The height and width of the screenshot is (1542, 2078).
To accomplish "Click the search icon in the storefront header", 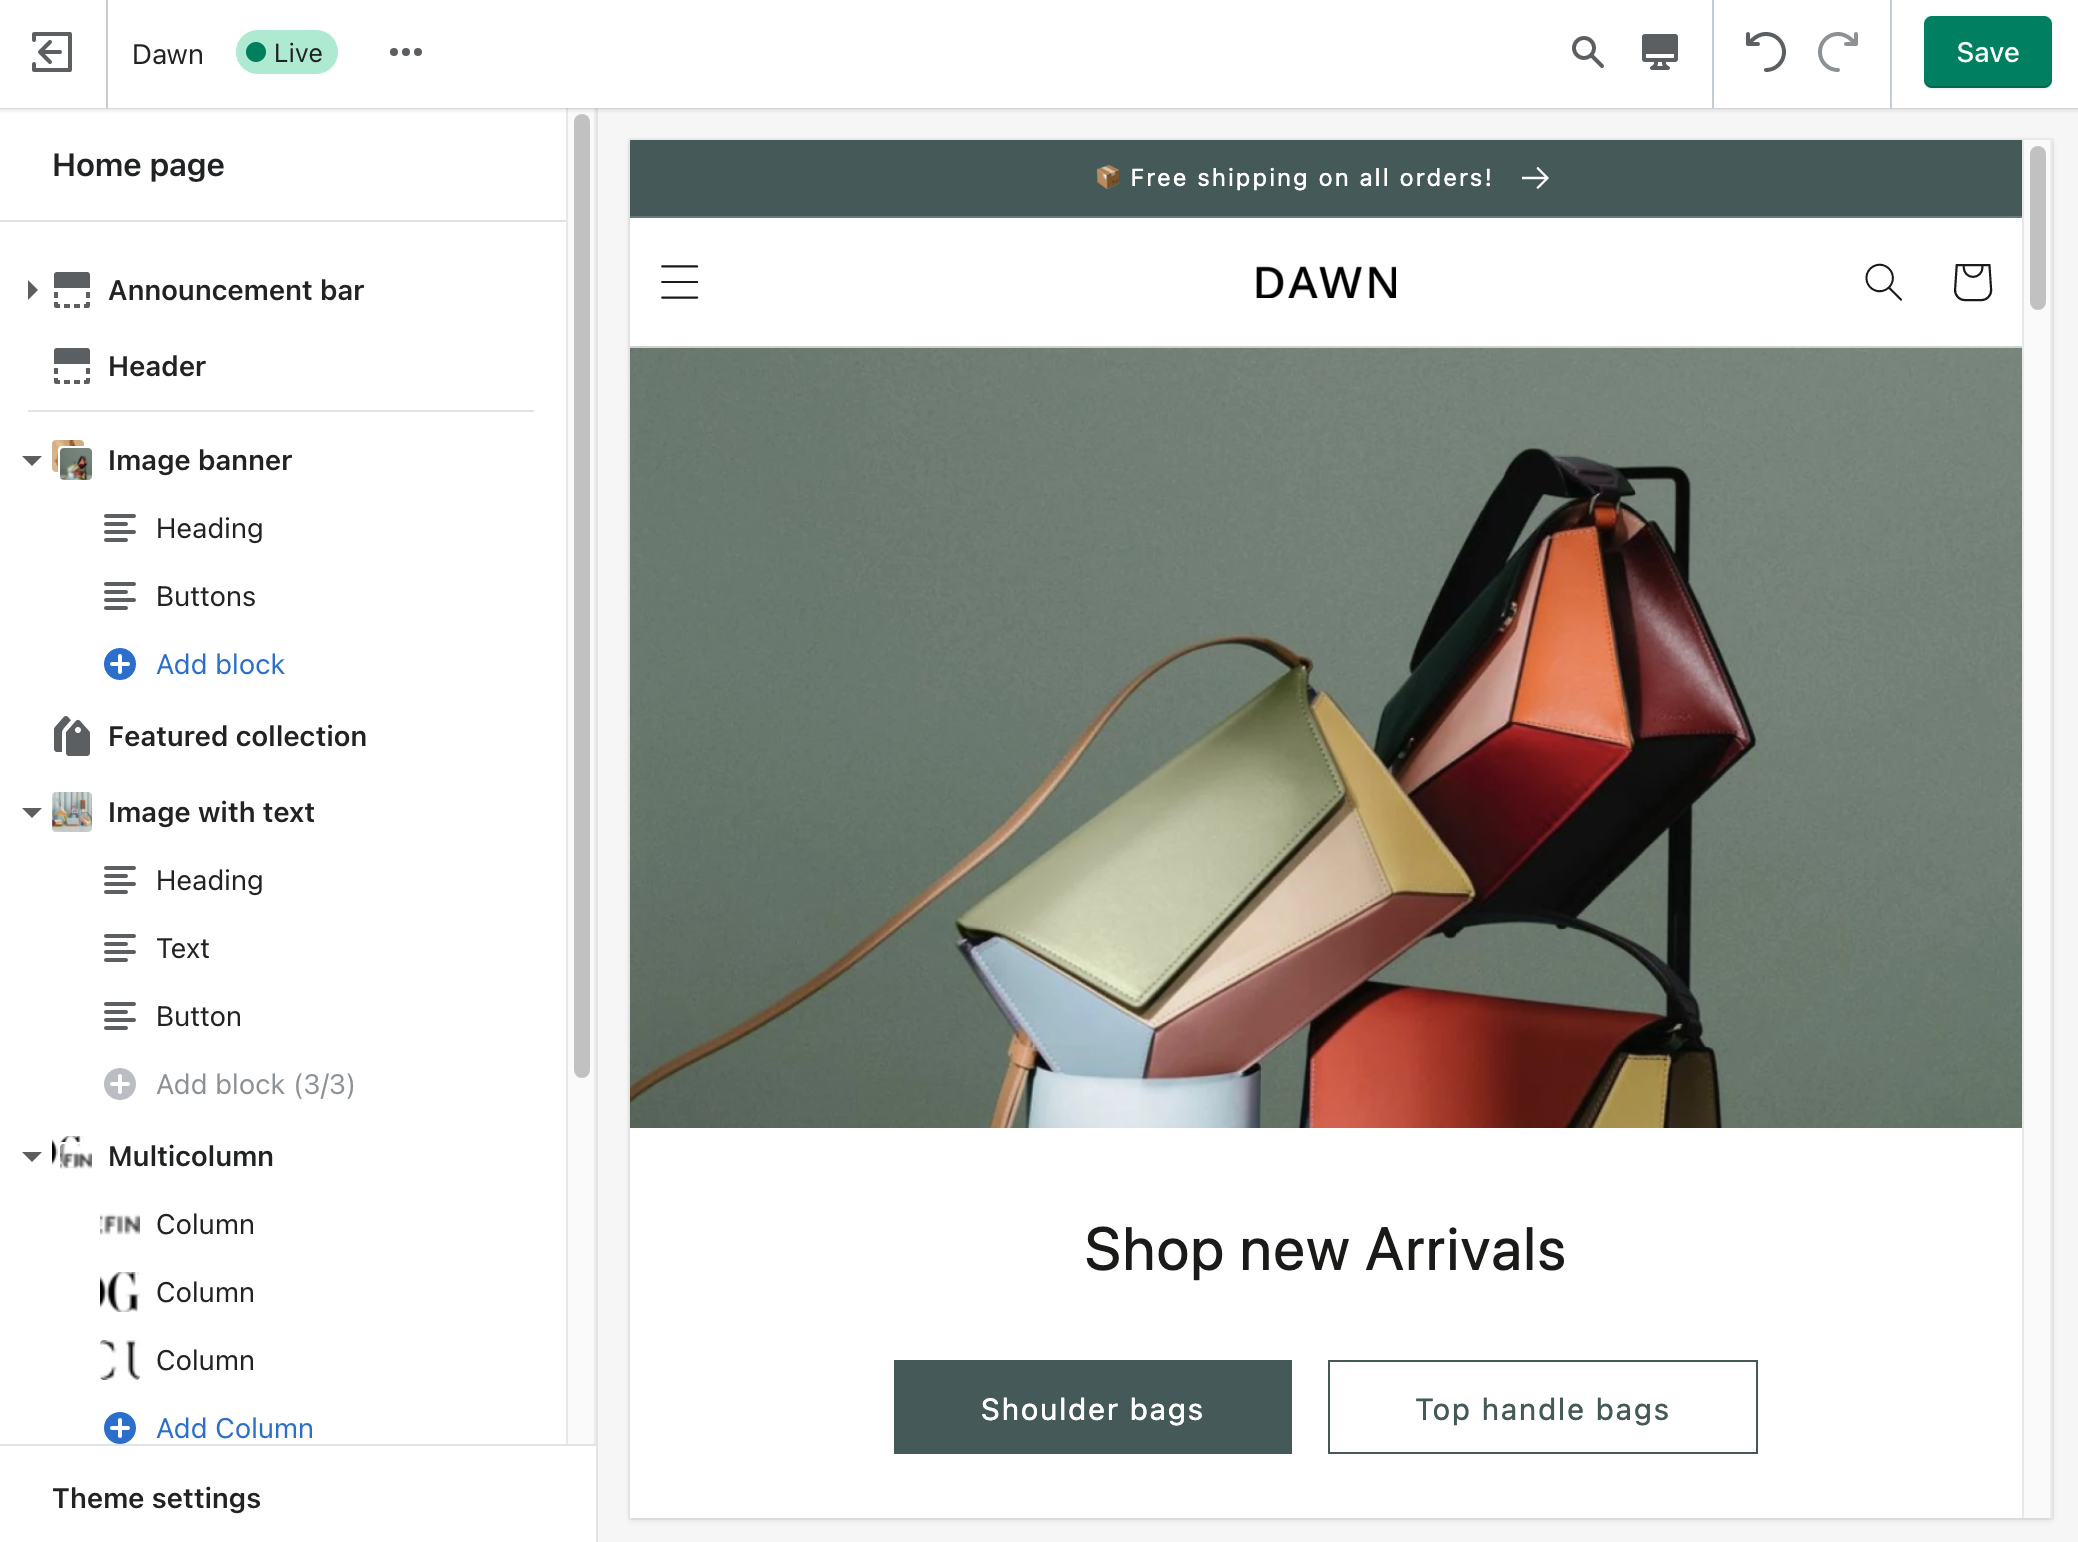I will click(x=1882, y=280).
